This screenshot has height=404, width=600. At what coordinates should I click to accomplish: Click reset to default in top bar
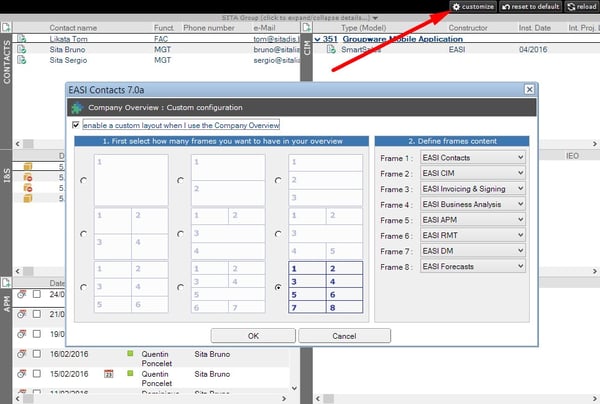528,7
